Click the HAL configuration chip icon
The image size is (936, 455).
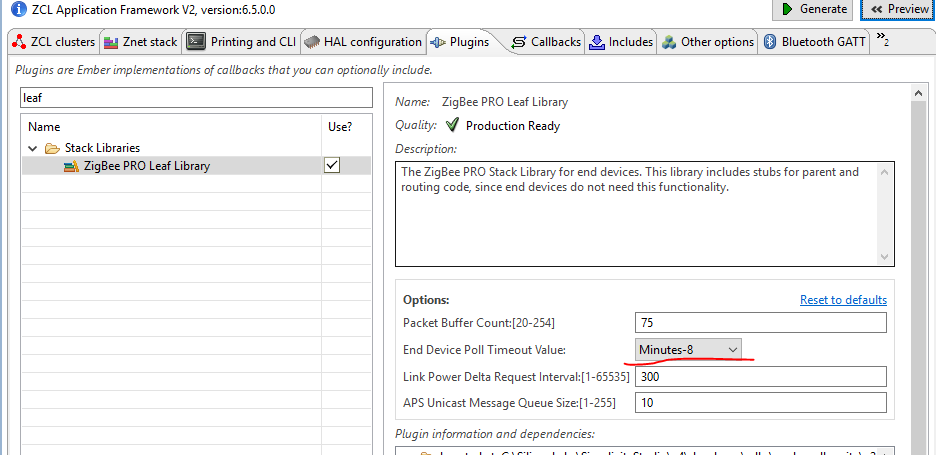tap(313, 42)
